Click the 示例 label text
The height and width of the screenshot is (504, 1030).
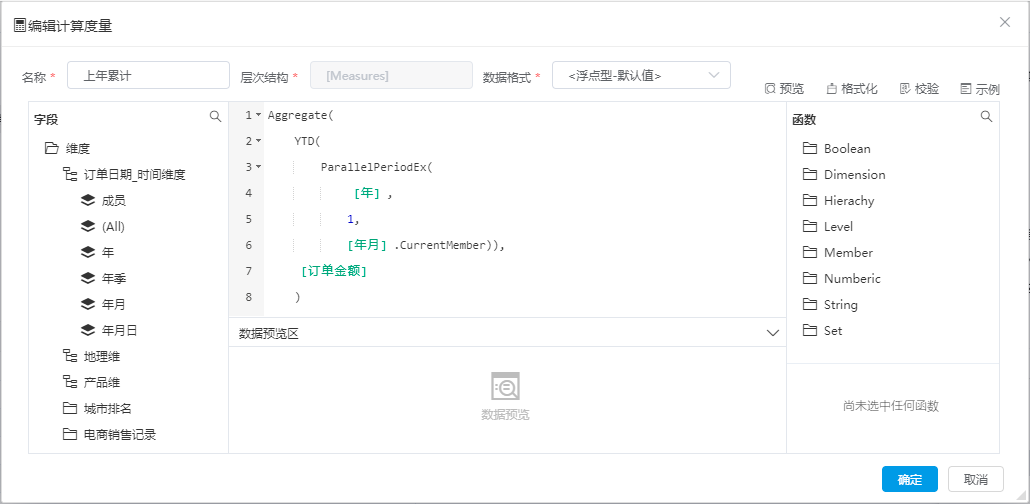tap(987, 89)
